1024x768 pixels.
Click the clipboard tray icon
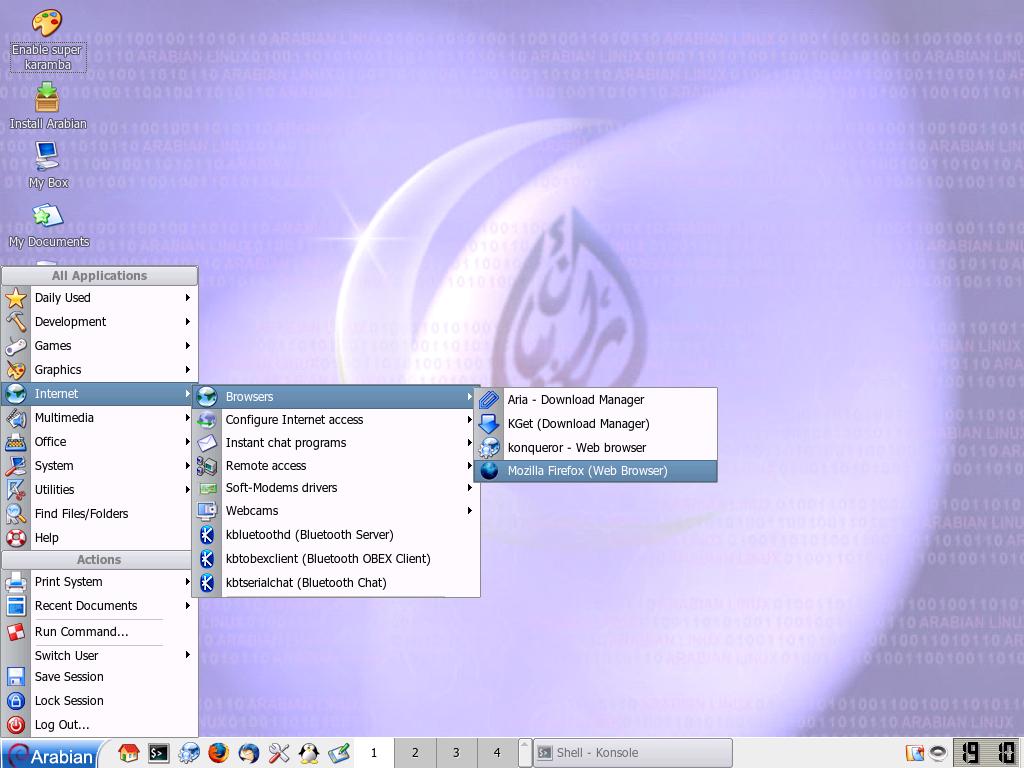point(914,754)
